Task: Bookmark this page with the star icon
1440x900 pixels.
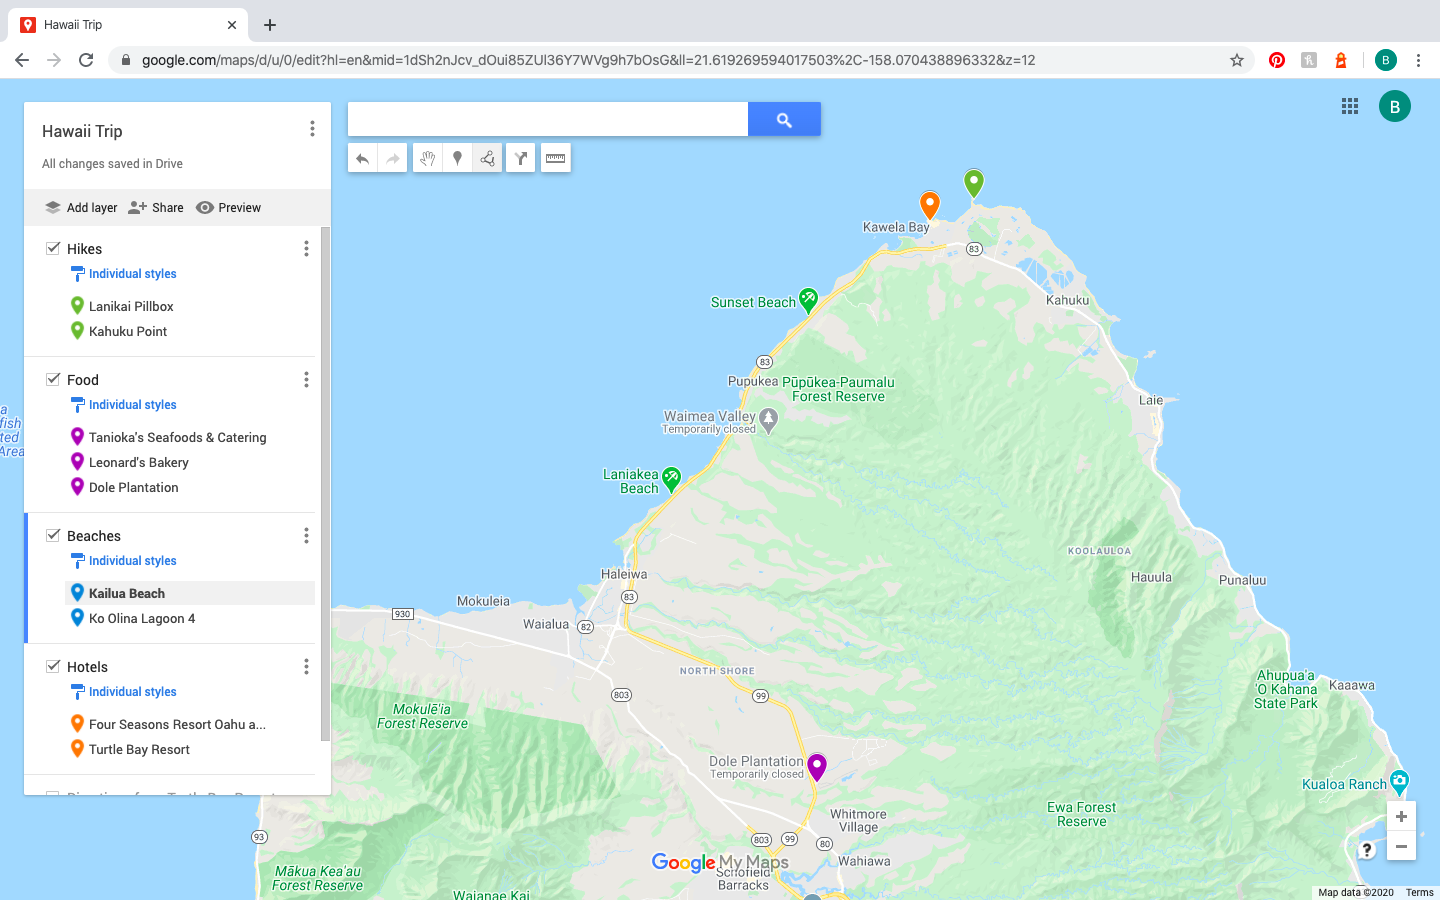Action: pos(1237,60)
